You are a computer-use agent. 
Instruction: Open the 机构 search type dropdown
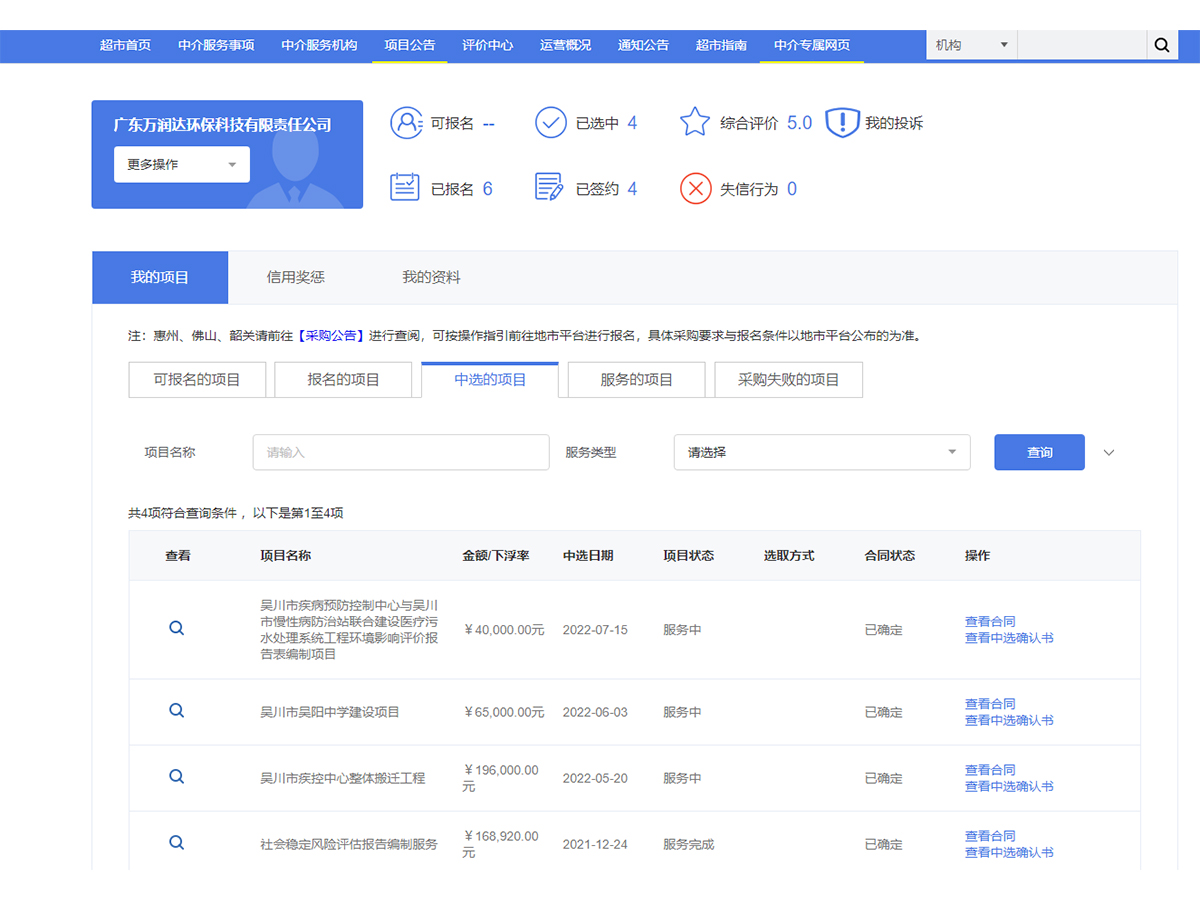971,45
